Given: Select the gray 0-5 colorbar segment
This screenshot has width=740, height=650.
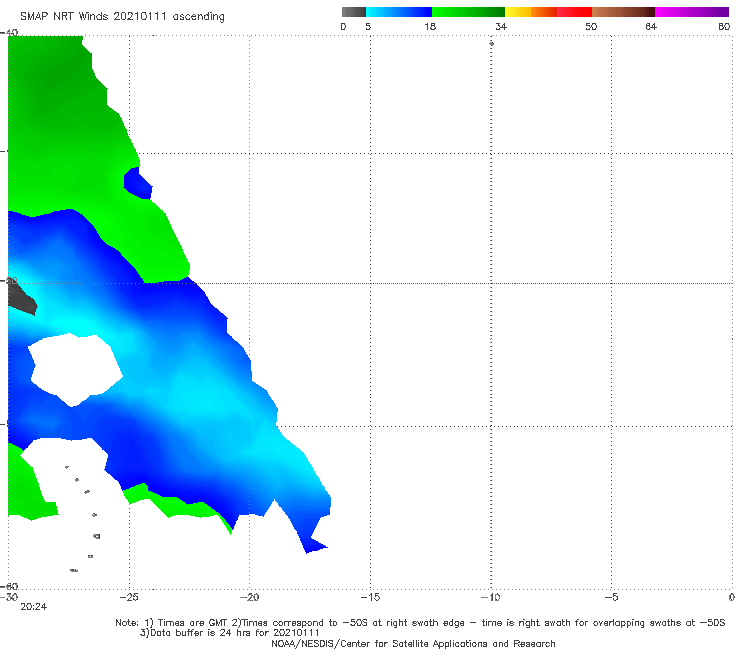Looking at the screenshot, I should 354,12.
